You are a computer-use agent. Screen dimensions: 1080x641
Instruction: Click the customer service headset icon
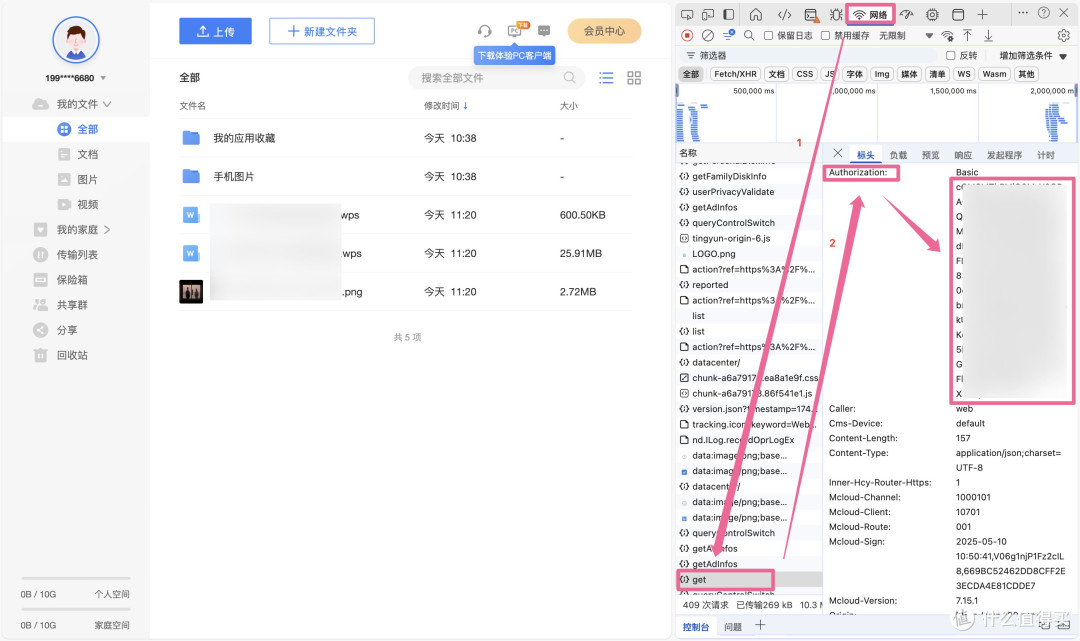pos(485,31)
